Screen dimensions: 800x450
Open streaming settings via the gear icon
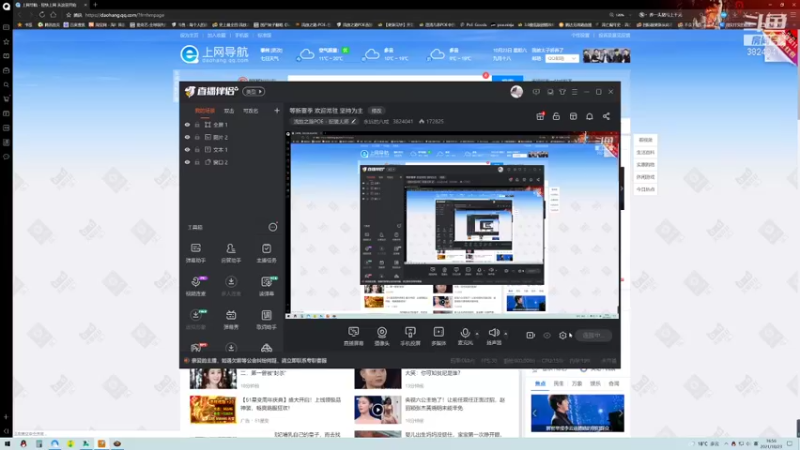click(x=563, y=335)
